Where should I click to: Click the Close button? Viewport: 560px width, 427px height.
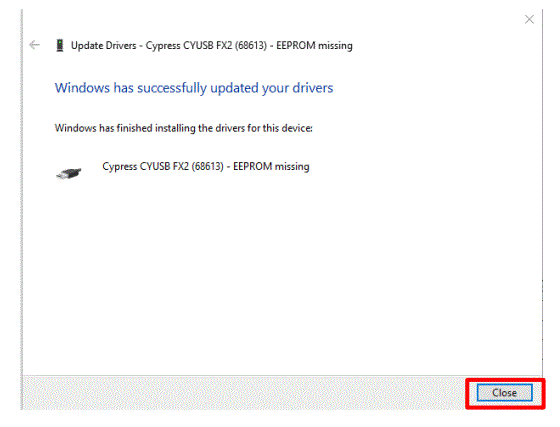(505, 393)
